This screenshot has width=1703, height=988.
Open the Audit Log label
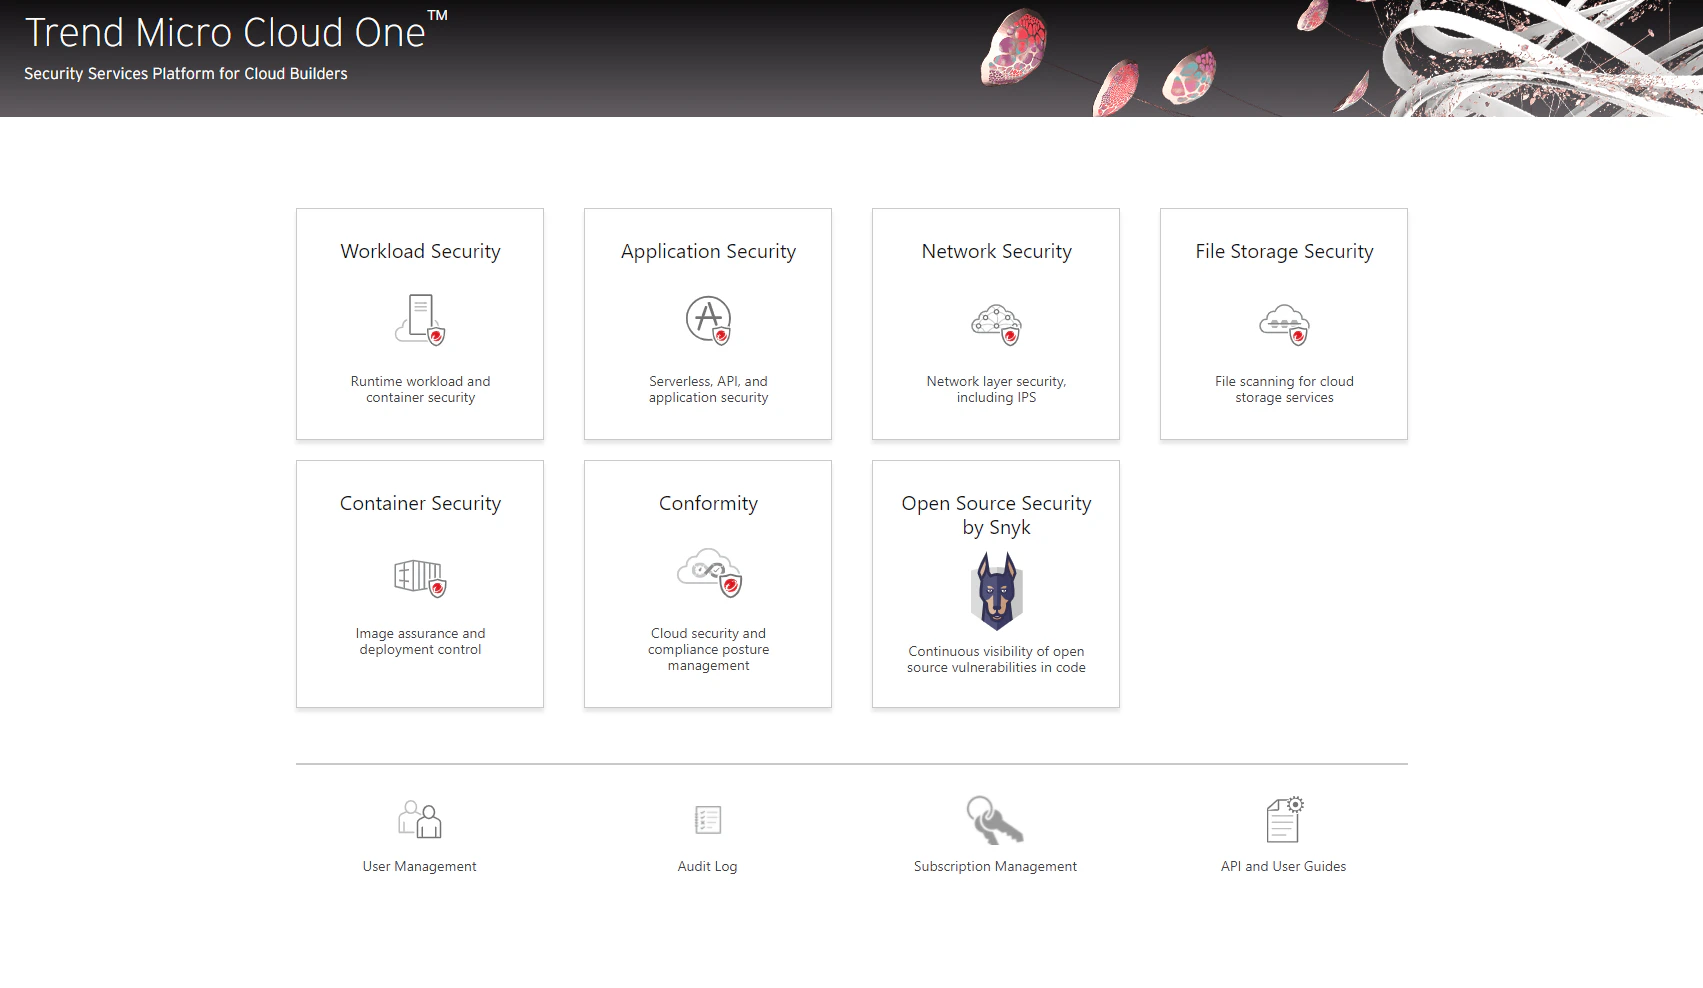pyautogui.click(x=708, y=866)
